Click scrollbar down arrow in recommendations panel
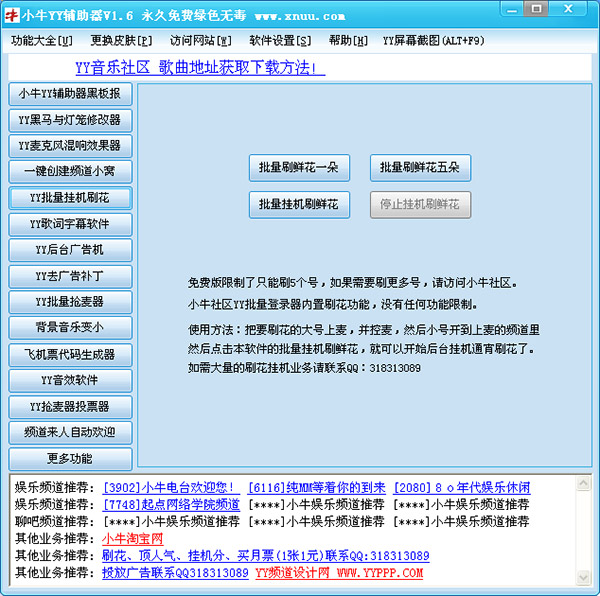600x596 pixels. pyautogui.click(x=583, y=577)
